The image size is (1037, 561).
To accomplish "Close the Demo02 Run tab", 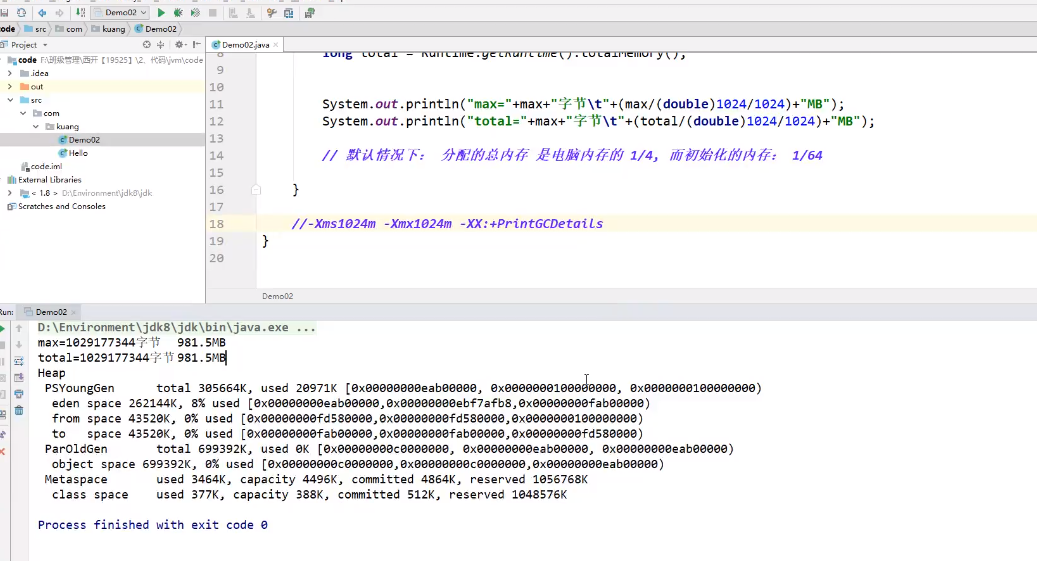I will [x=73, y=312].
